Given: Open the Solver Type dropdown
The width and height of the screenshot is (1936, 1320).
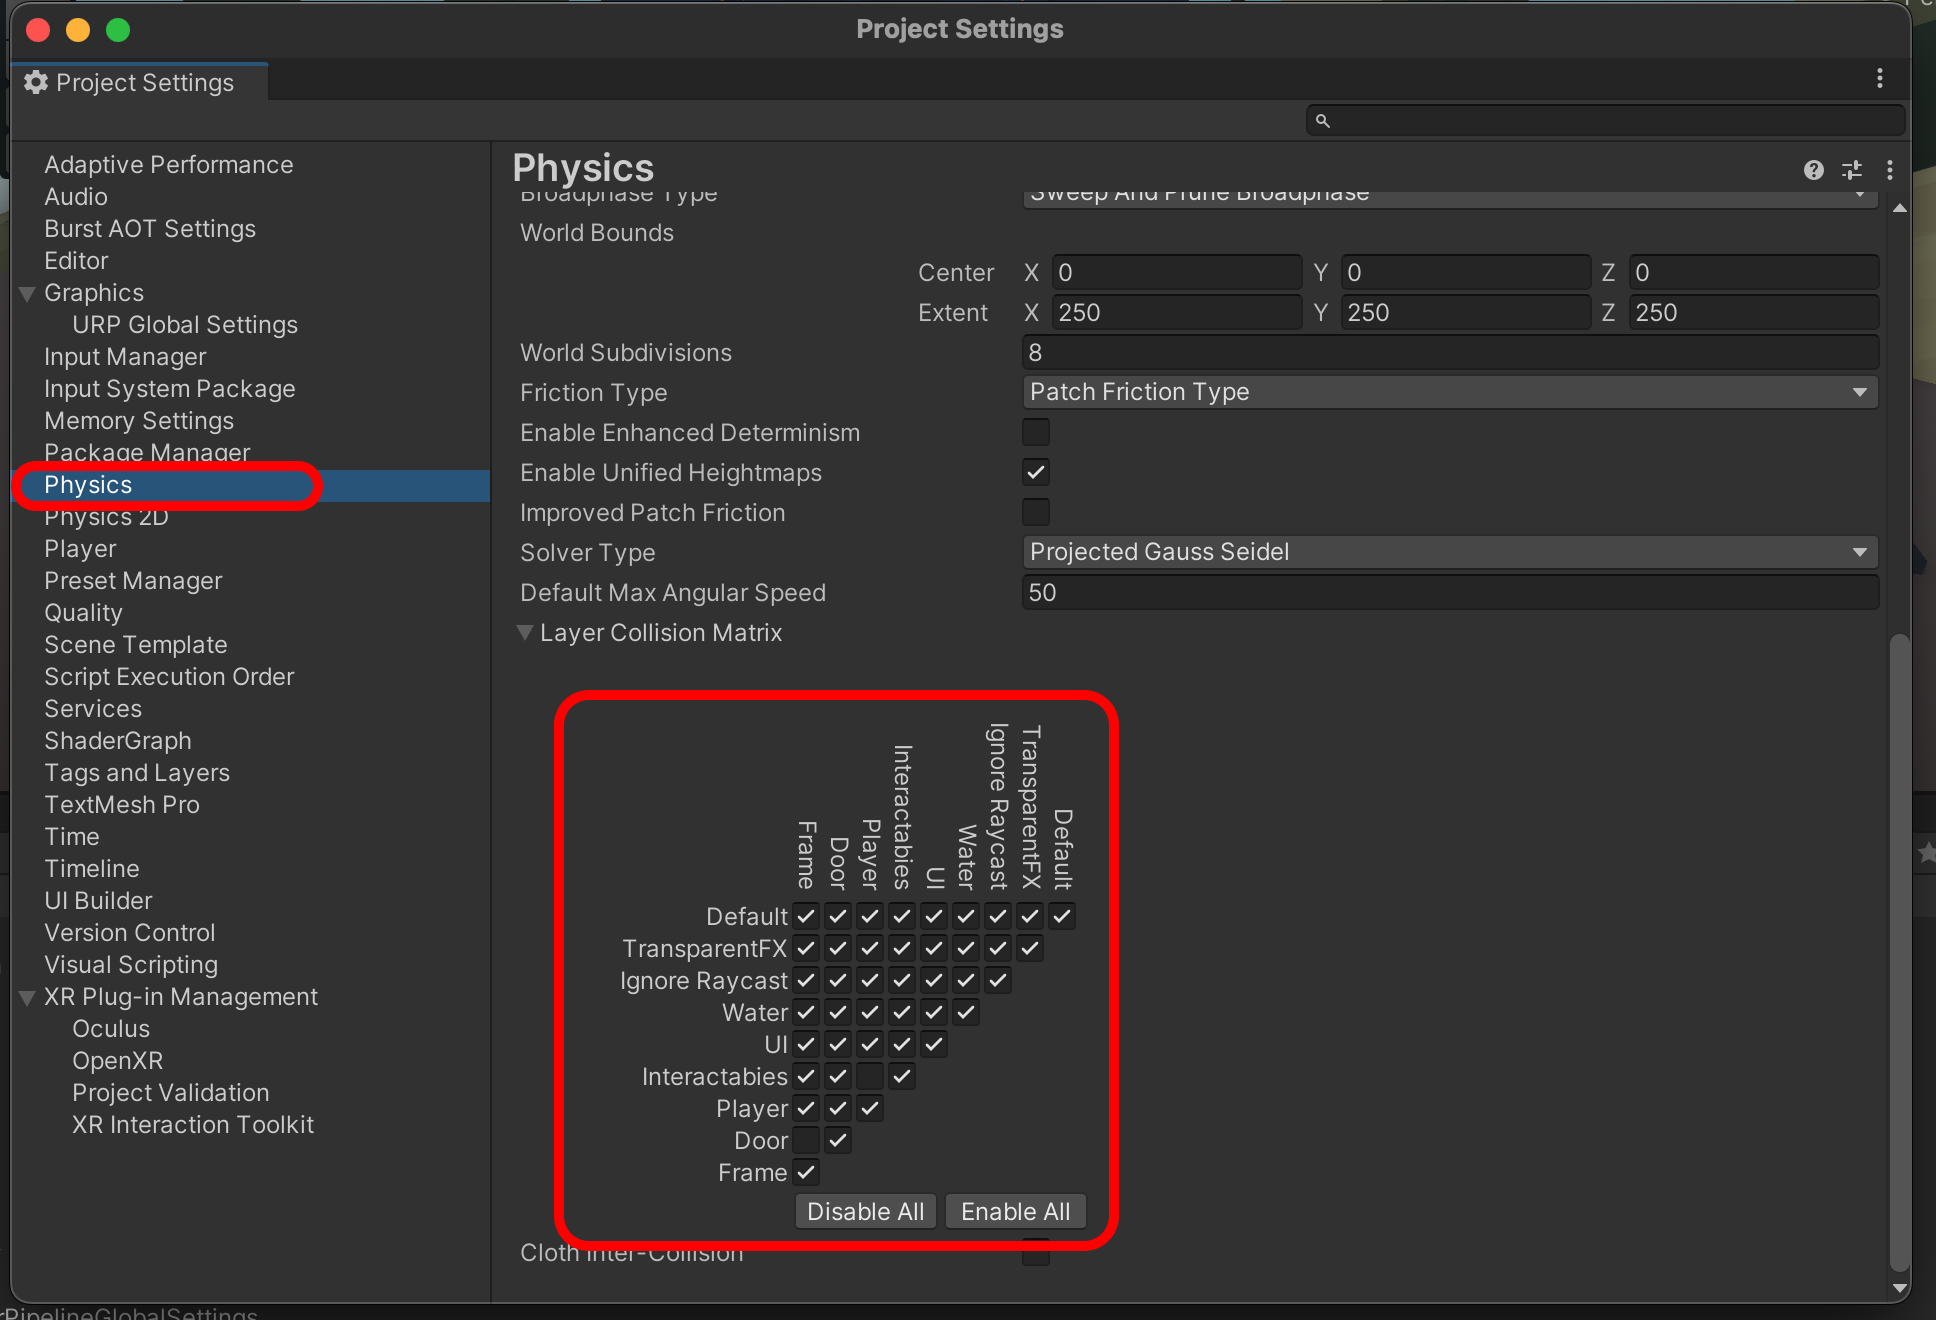Looking at the screenshot, I should (1449, 552).
